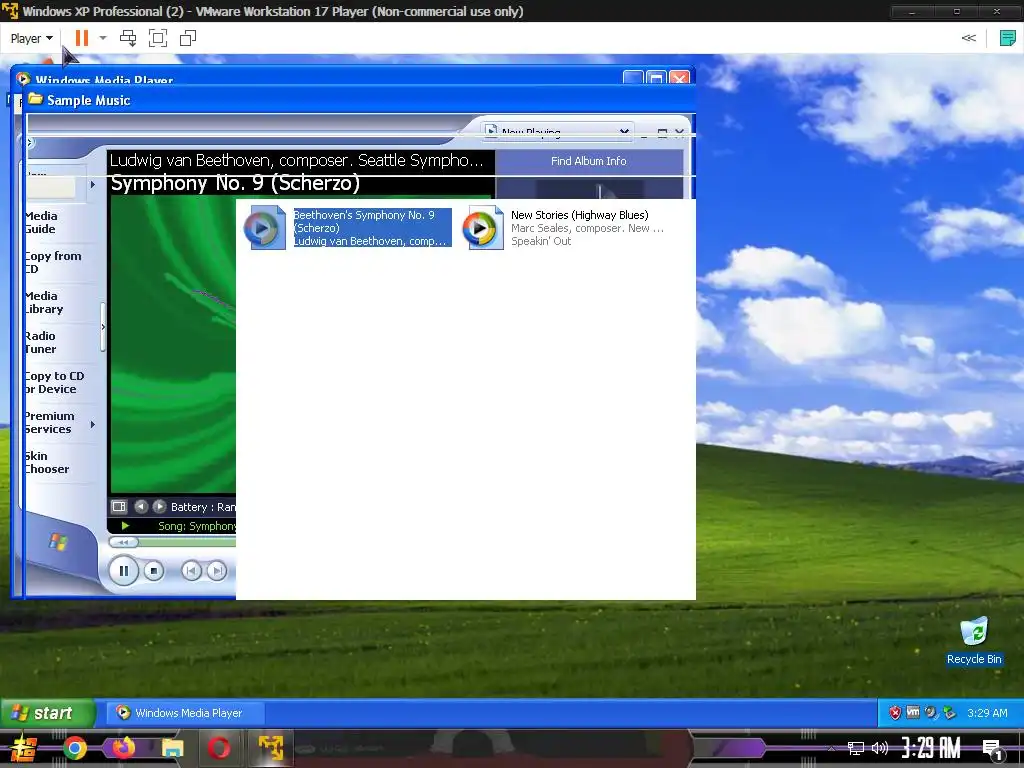Stop playback with the square stop button
1024x768 pixels.
tap(153, 571)
